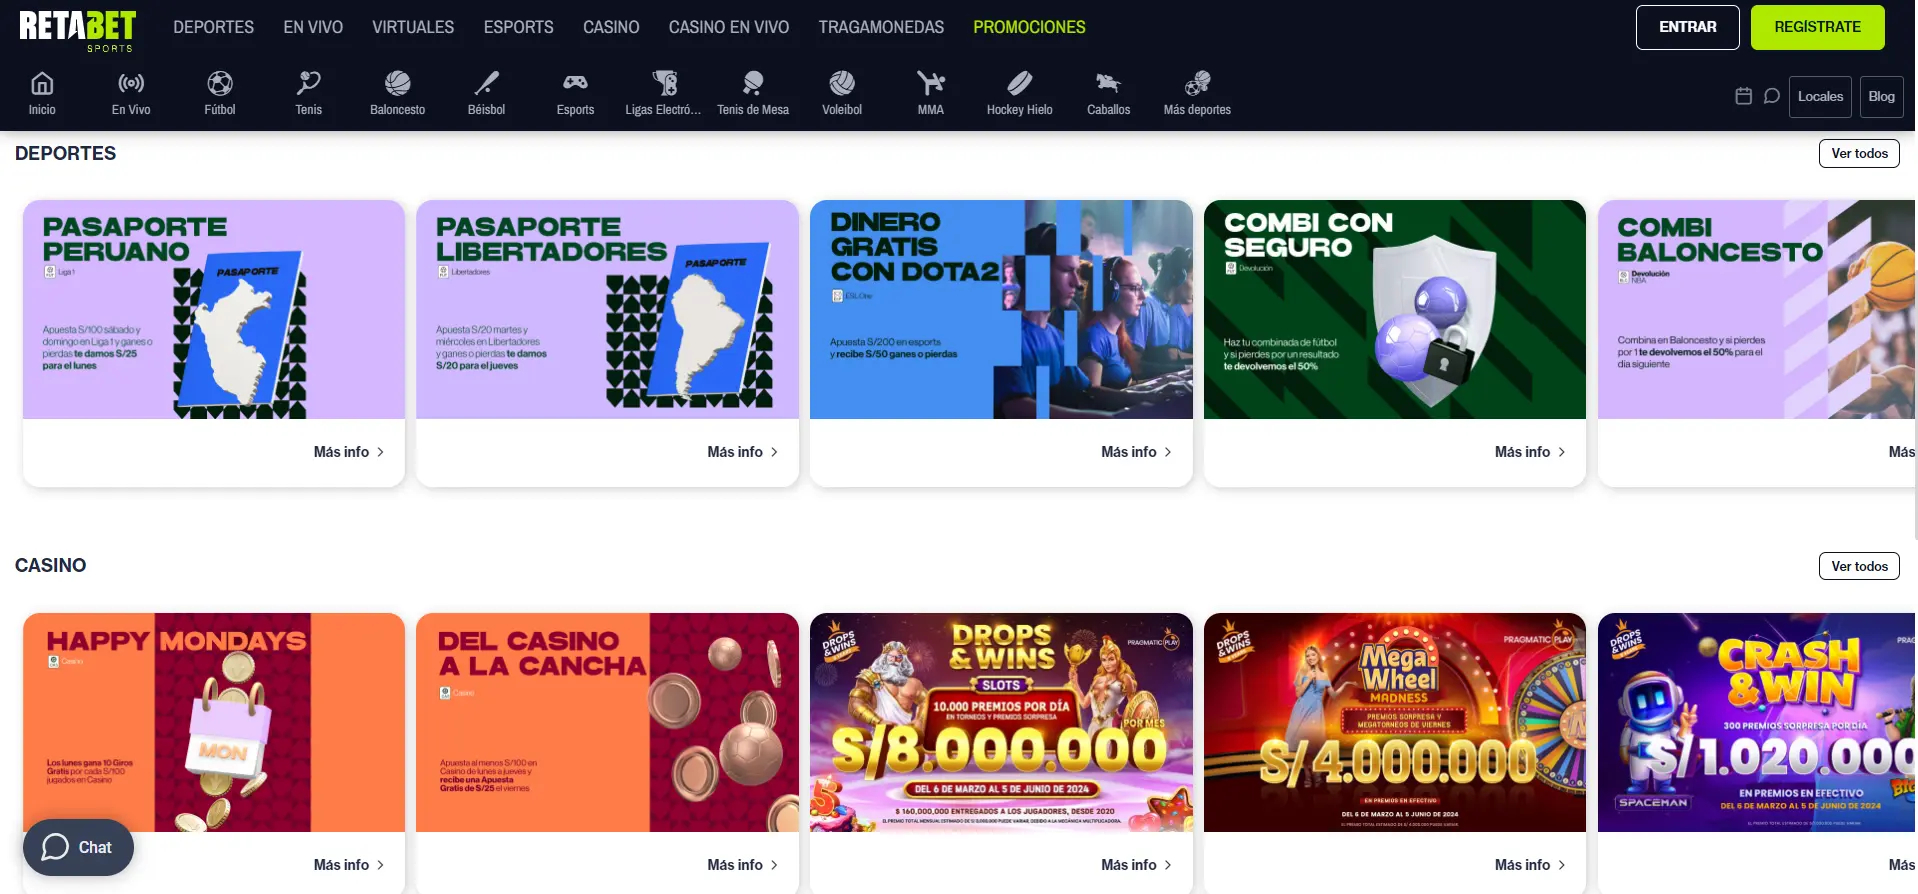Go to Baloncesto sport icon
The width and height of the screenshot is (1918, 894).
coord(398,83)
